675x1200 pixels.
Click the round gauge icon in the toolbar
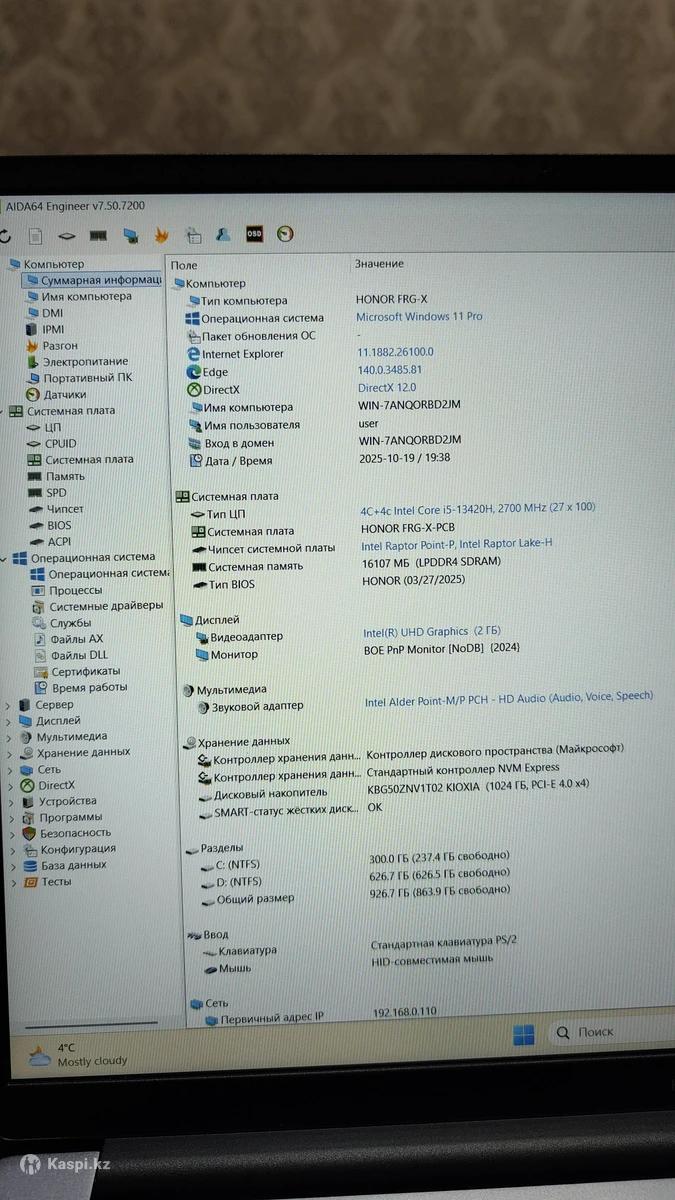coord(286,234)
